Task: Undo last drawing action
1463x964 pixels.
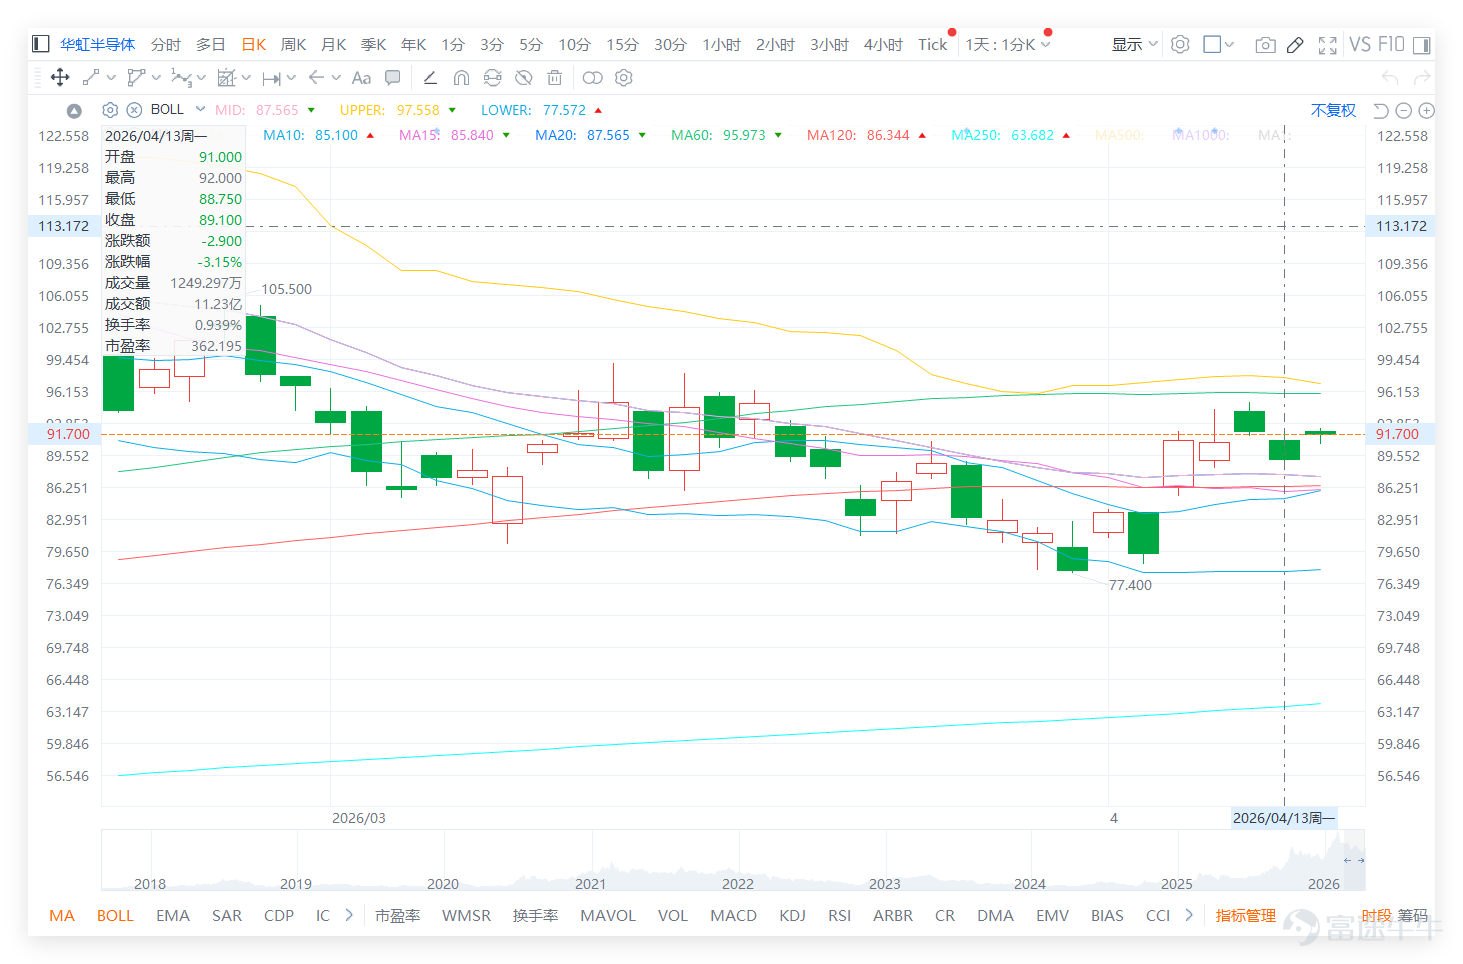Action: [1390, 77]
